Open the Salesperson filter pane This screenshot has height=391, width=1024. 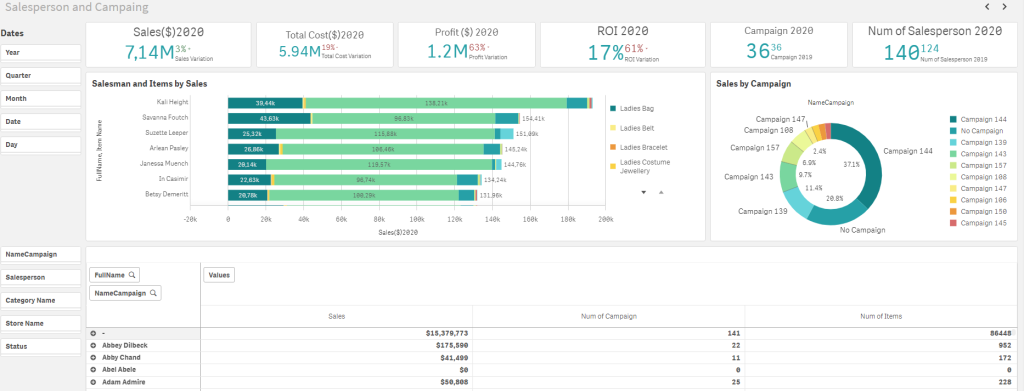click(40, 277)
